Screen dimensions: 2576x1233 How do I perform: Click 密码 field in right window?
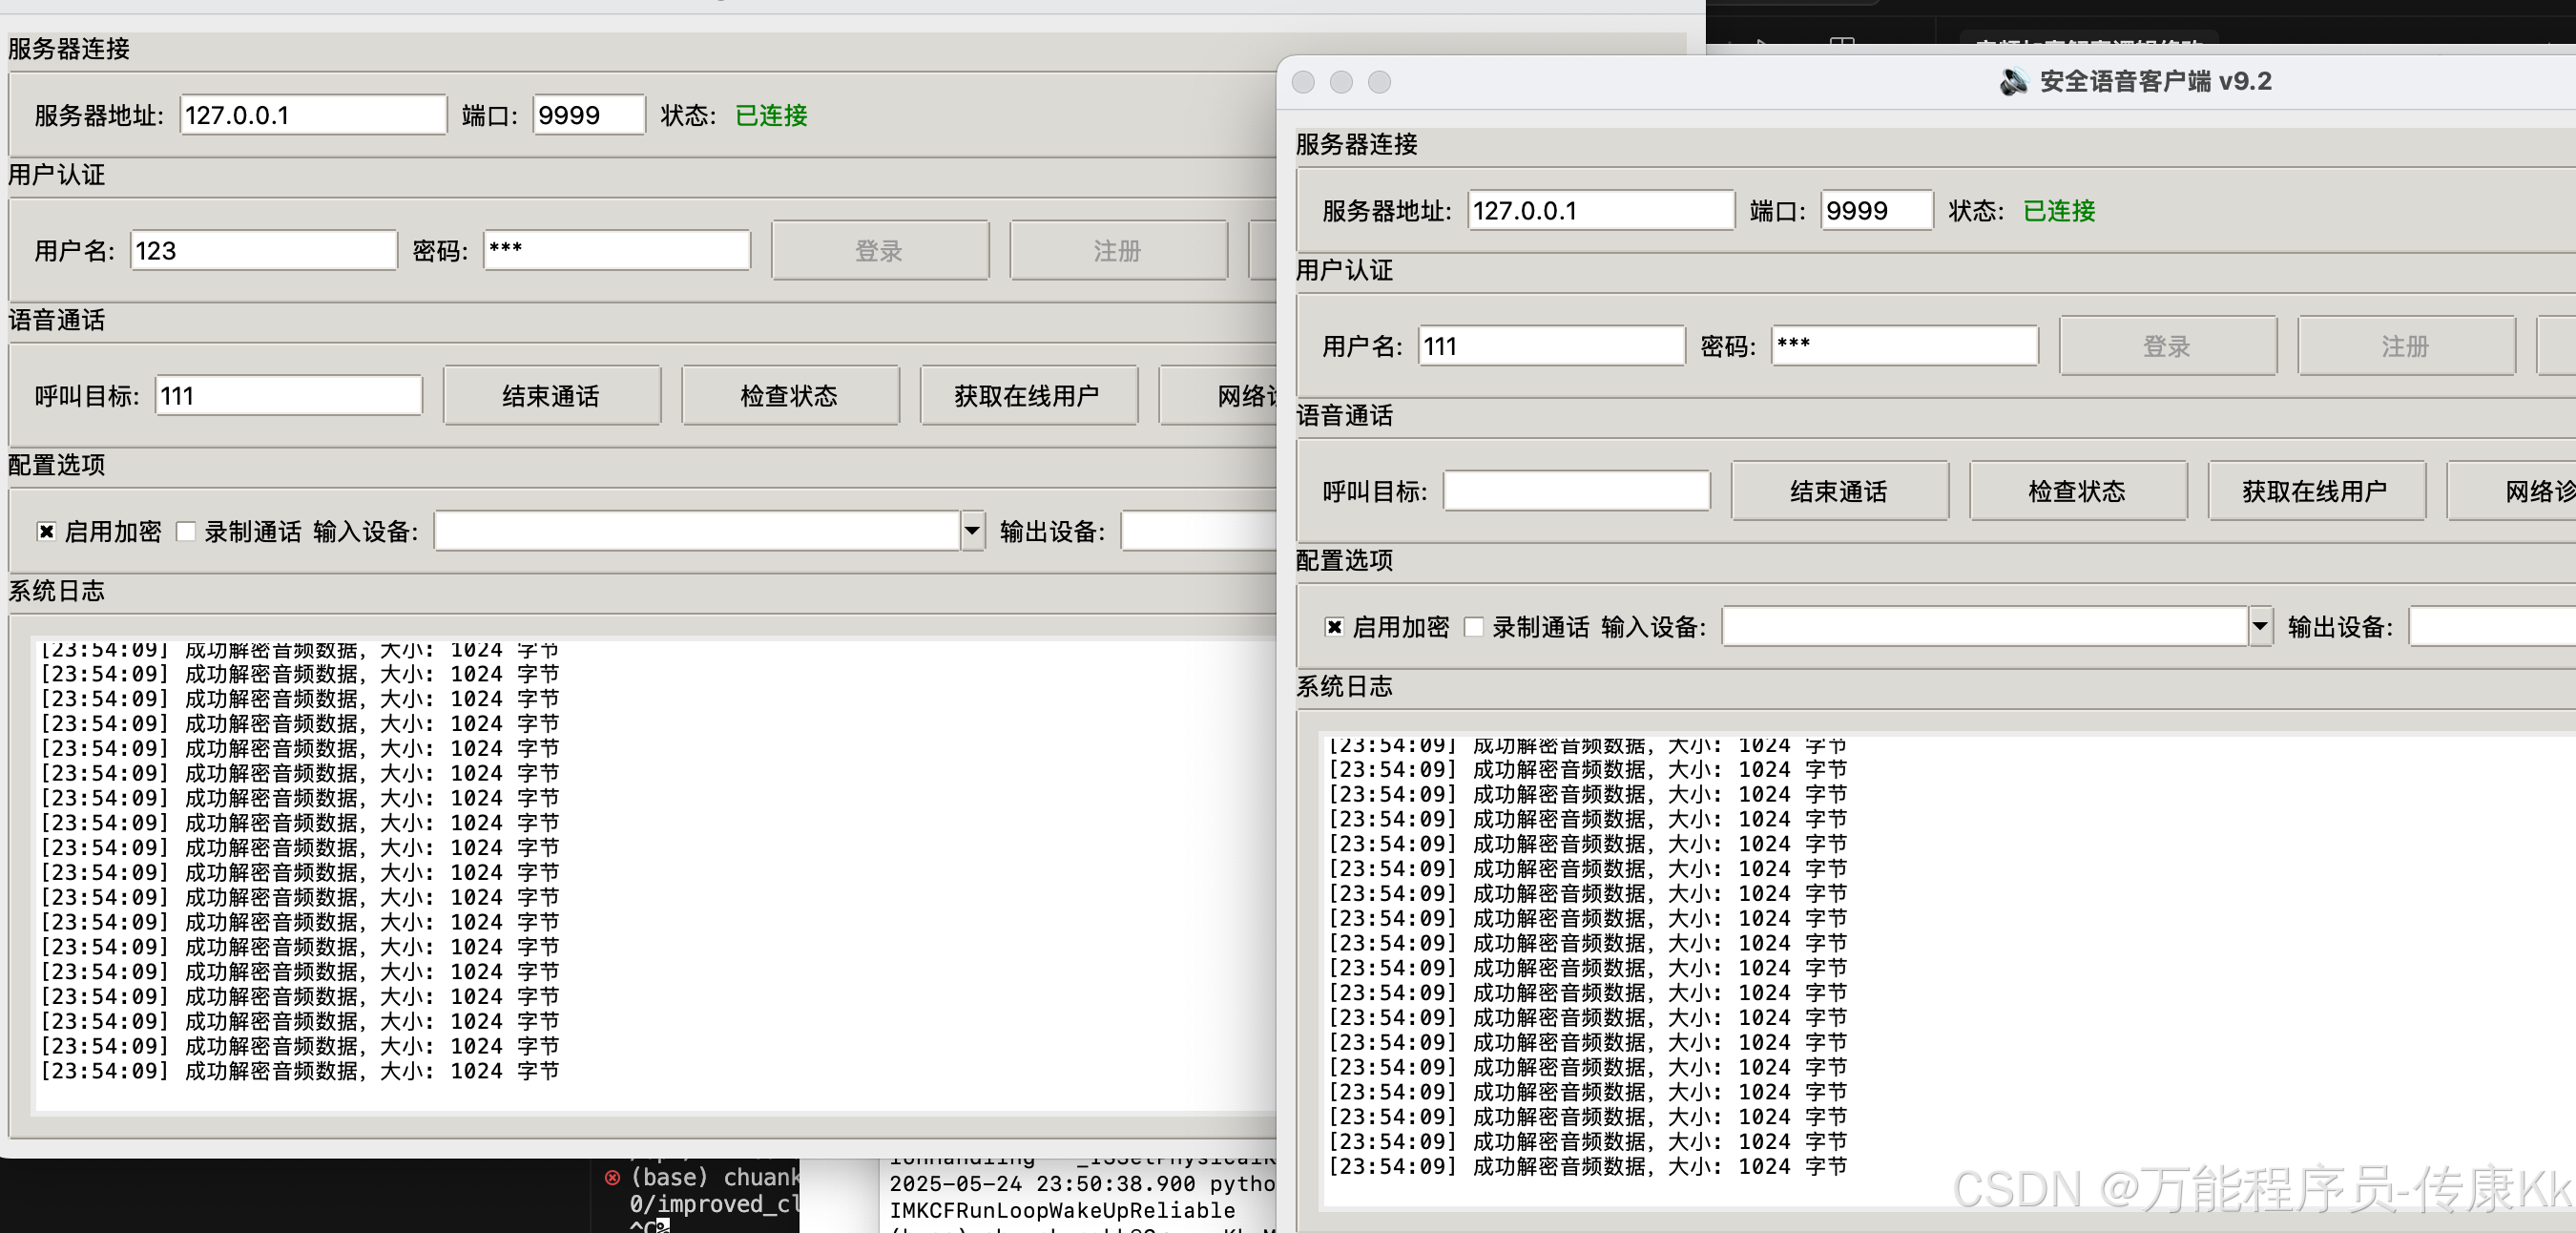(1904, 346)
